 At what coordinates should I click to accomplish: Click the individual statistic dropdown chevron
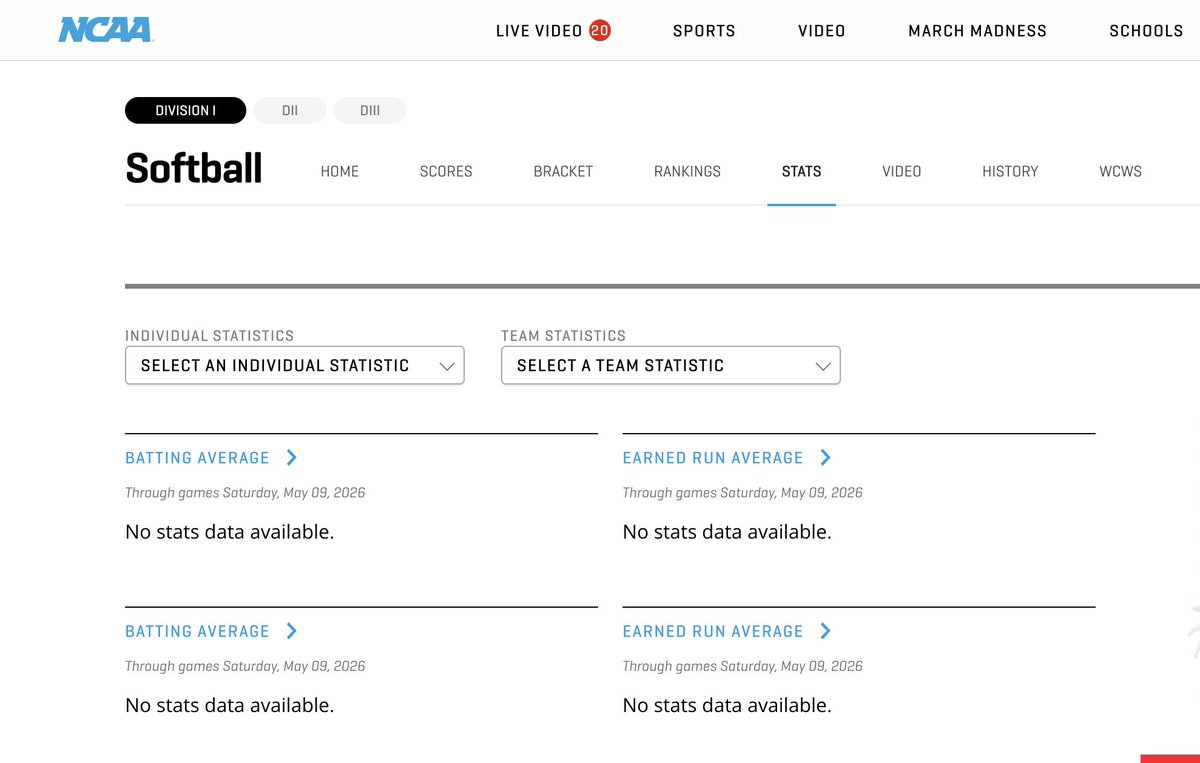click(447, 366)
